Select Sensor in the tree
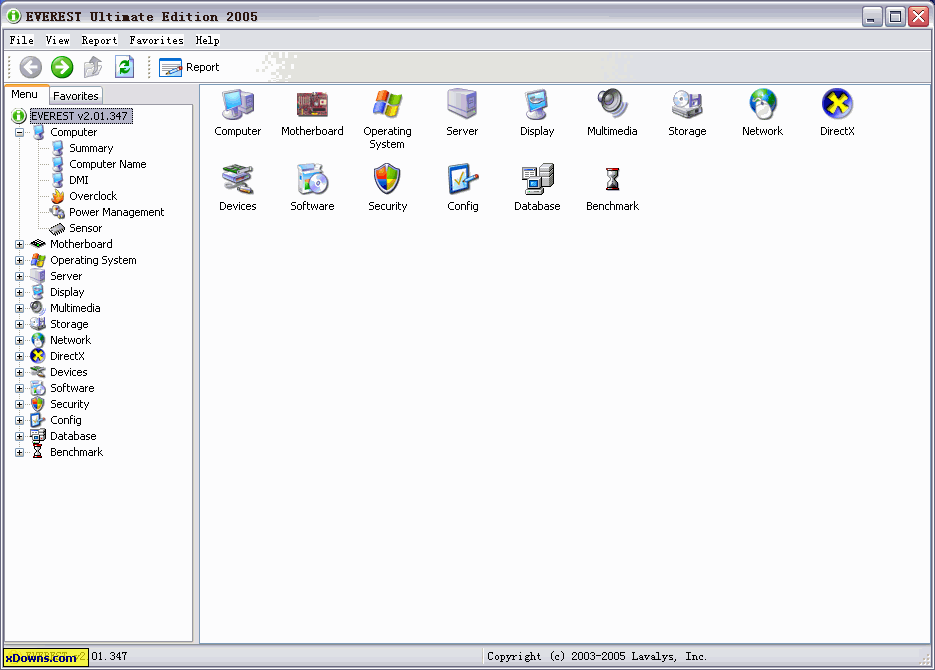Viewport: 935px width, 670px height. 86,228
